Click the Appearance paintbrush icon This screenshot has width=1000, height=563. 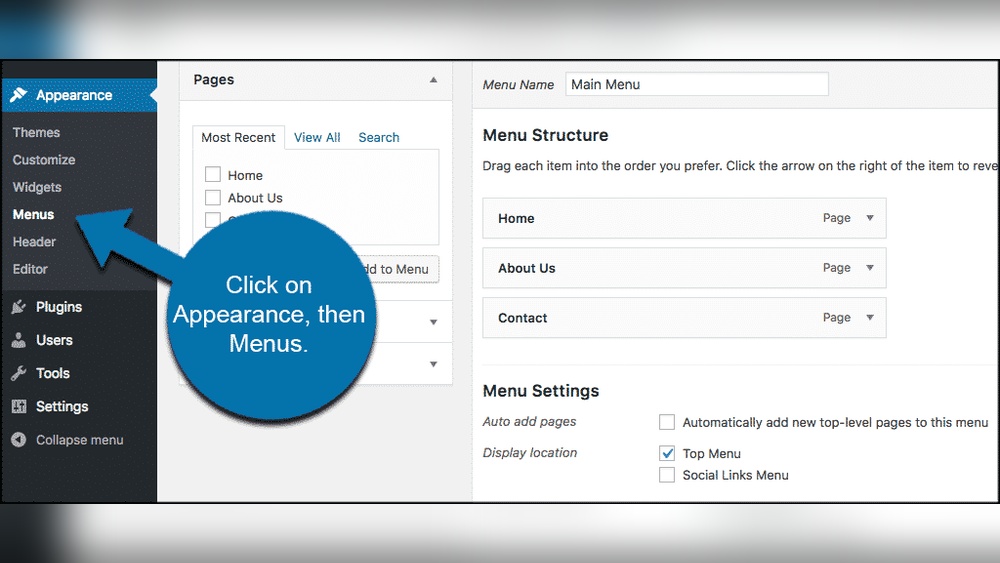pos(18,95)
